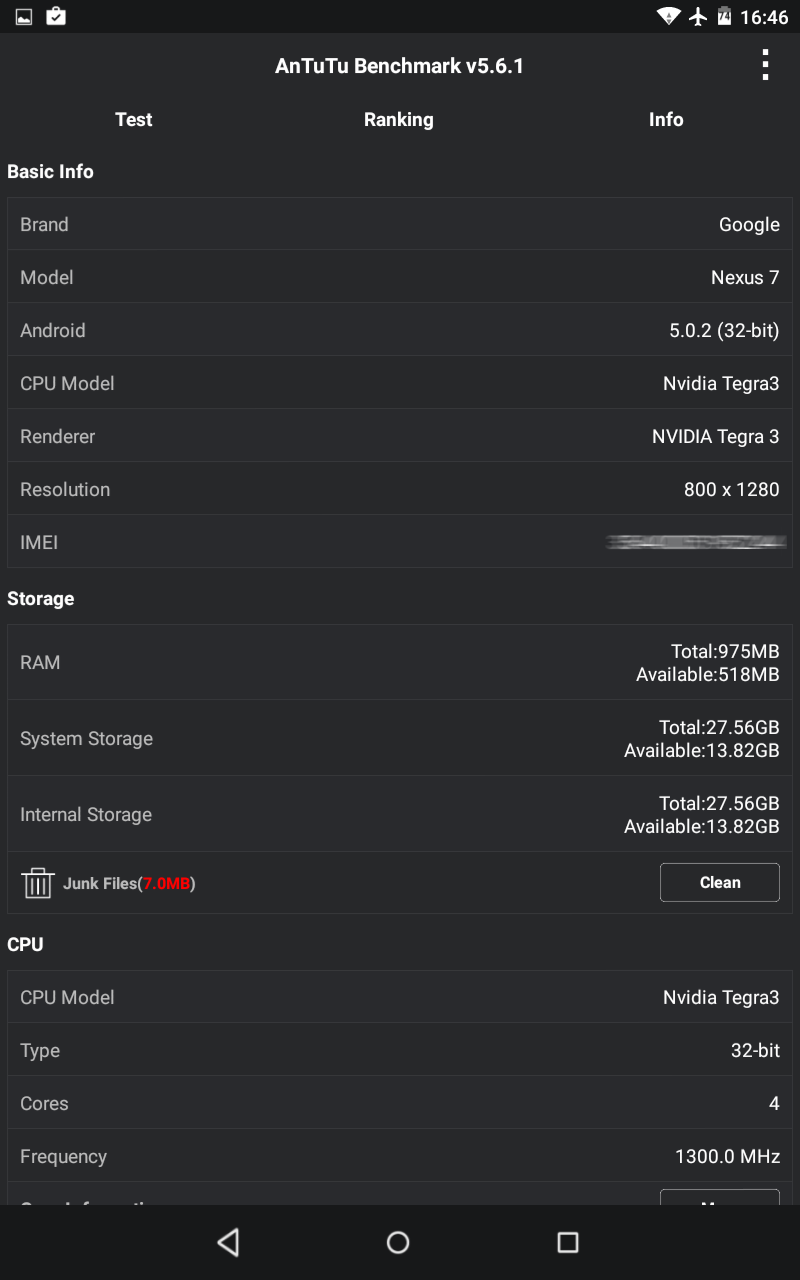800x1280 pixels.
Task: Tap the airplane mode status icon
Action: tap(698, 17)
